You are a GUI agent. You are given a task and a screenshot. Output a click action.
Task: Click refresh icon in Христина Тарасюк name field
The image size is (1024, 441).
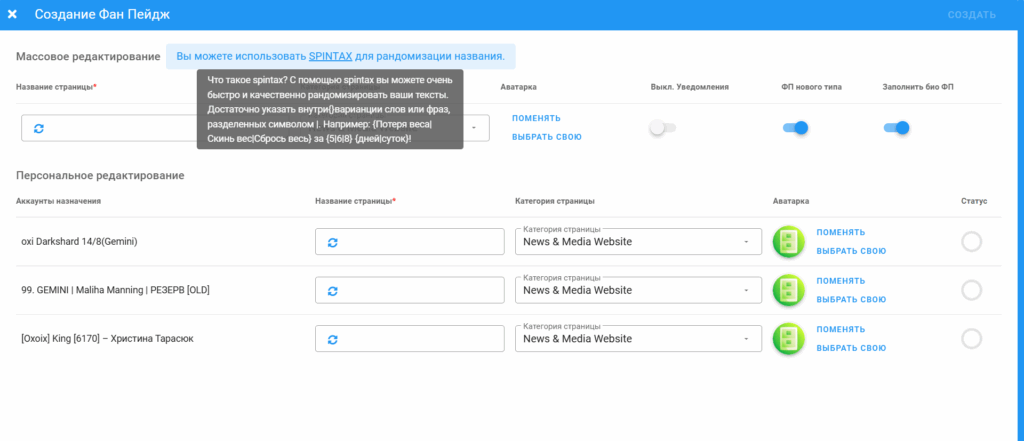click(x=332, y=339)
